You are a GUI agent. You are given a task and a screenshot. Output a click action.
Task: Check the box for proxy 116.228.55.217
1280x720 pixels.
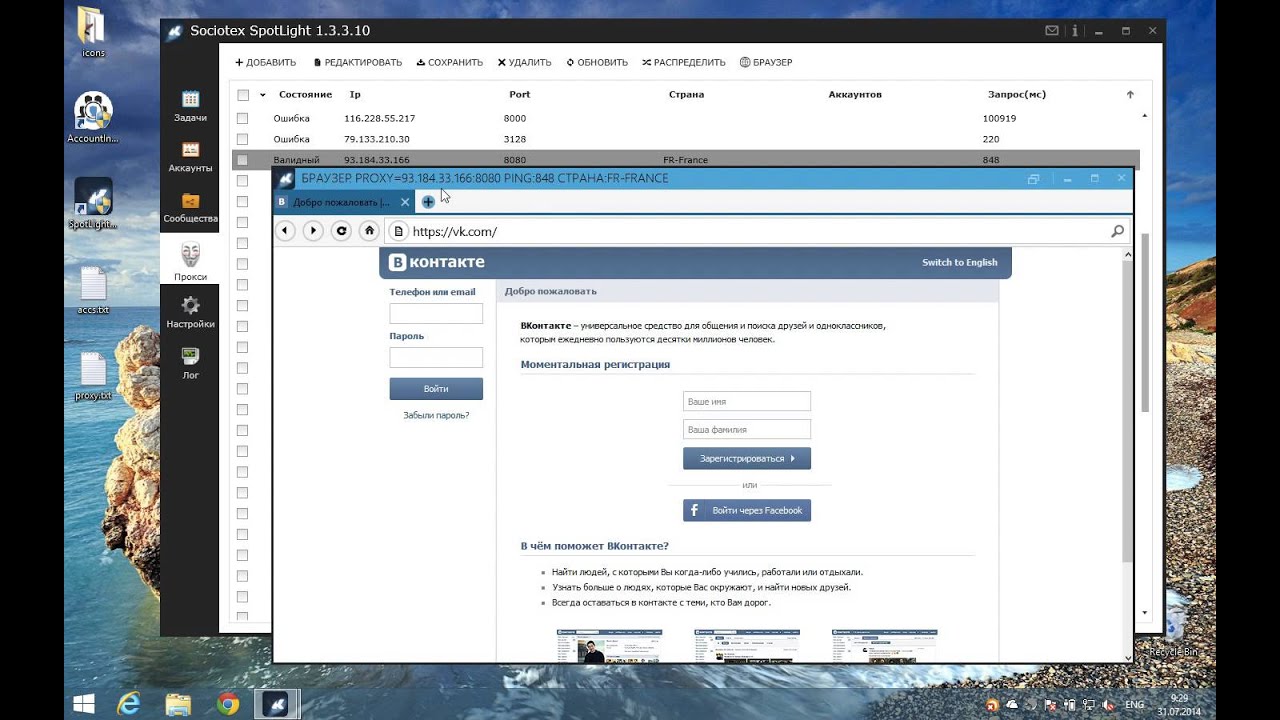242,118
